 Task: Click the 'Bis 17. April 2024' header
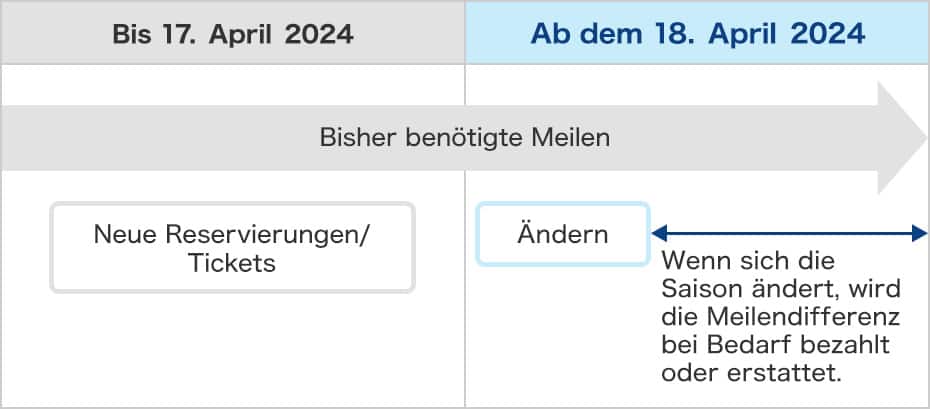tap(232, 33)
